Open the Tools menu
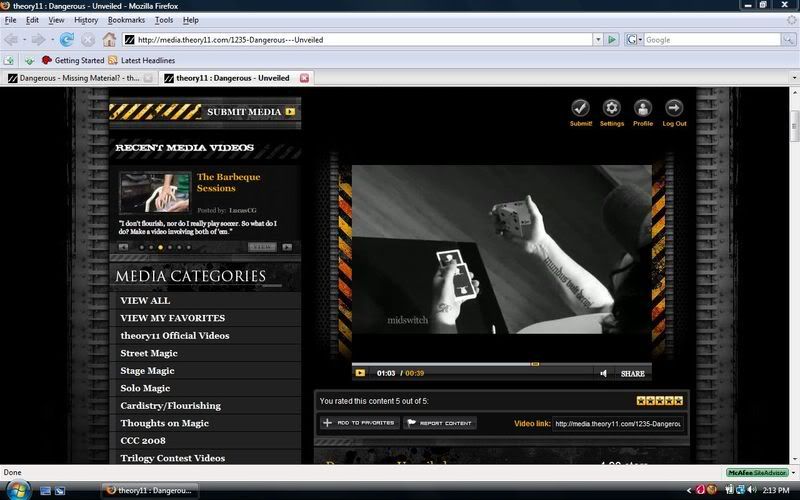800x500 pixels. coord(164,20)
